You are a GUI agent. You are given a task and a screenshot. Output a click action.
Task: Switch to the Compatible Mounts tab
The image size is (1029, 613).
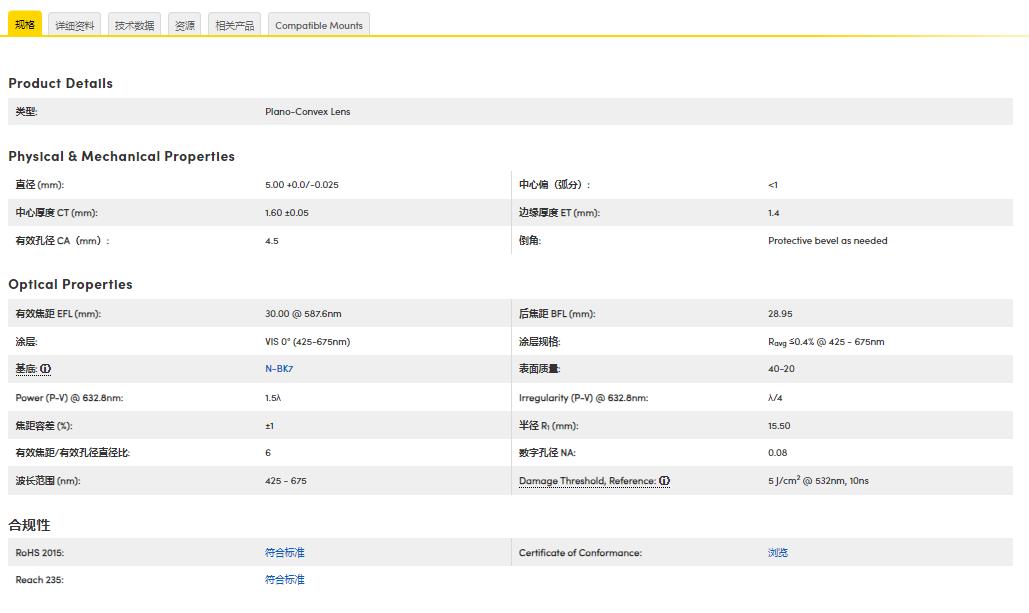319,25
